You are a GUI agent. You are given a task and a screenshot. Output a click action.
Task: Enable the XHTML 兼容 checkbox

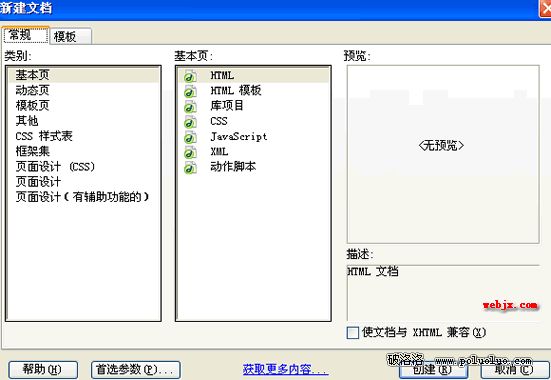pos(352,333)
